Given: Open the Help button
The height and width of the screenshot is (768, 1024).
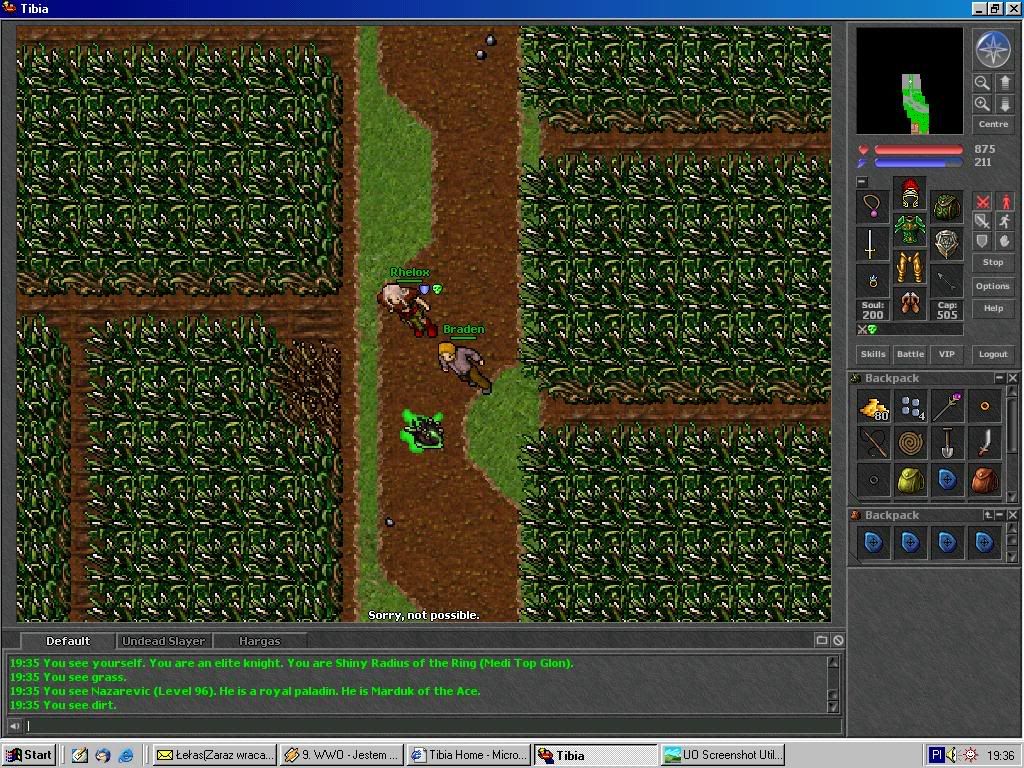Looking at the screenshot, I should 993,308.
